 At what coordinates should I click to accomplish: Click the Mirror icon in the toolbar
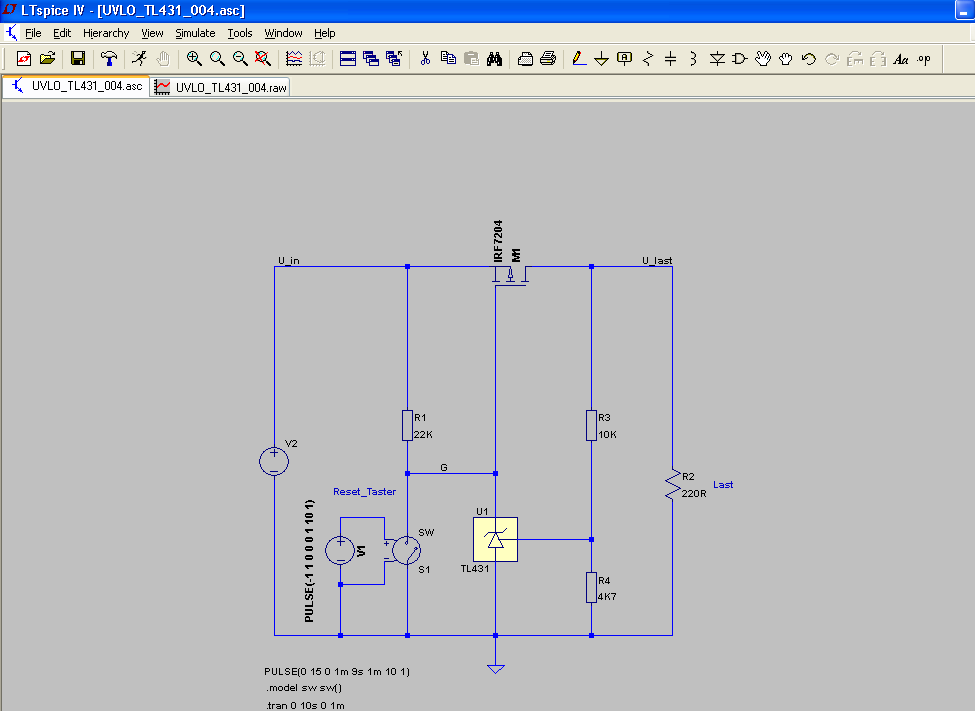coord(878,58)
